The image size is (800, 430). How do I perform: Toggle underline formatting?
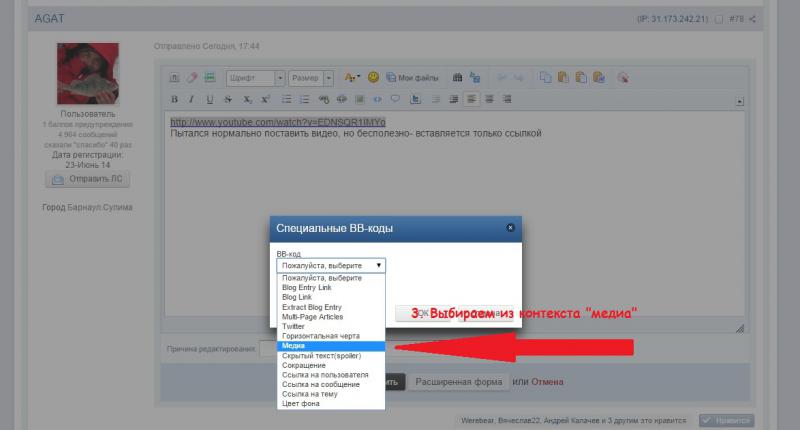(210, 99)
